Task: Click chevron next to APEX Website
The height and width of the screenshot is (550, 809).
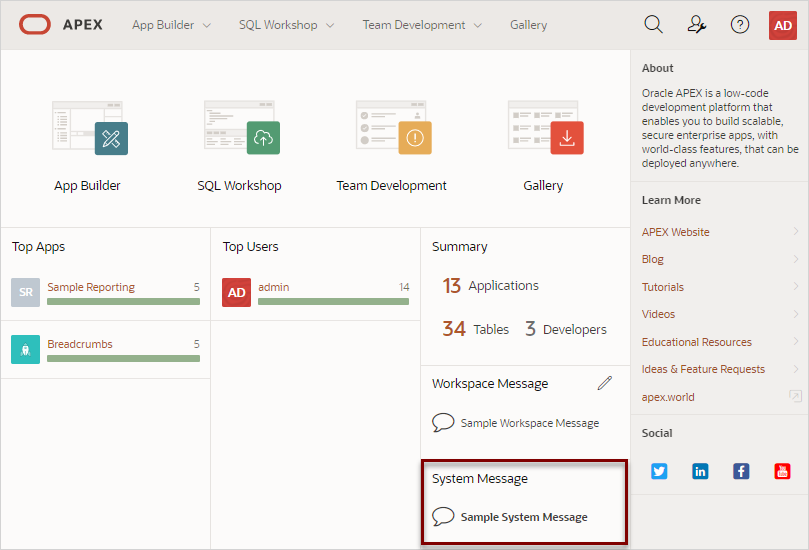Action: (x=796, y=231)
